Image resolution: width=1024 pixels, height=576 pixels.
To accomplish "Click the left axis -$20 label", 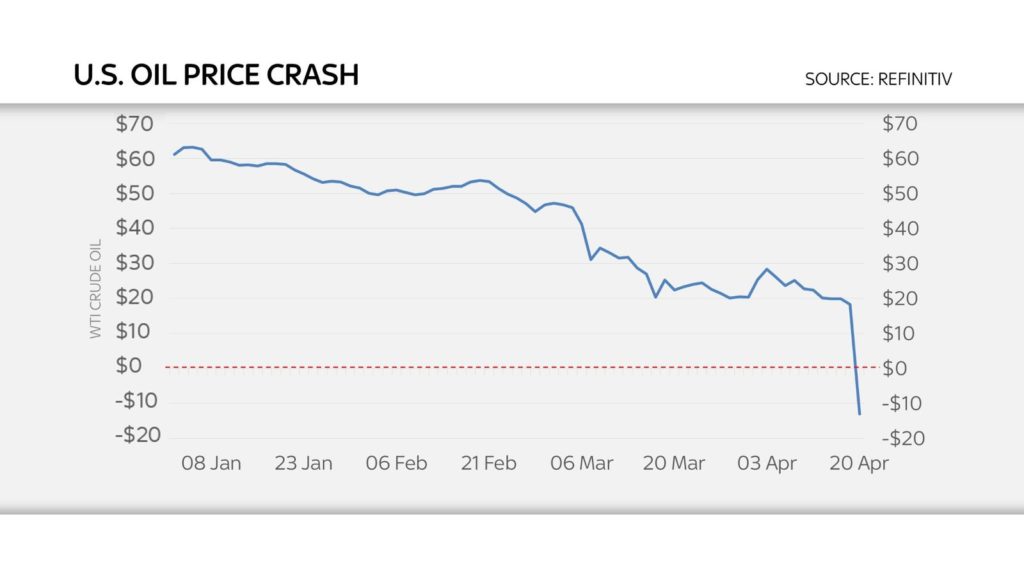I will point(138,435).
